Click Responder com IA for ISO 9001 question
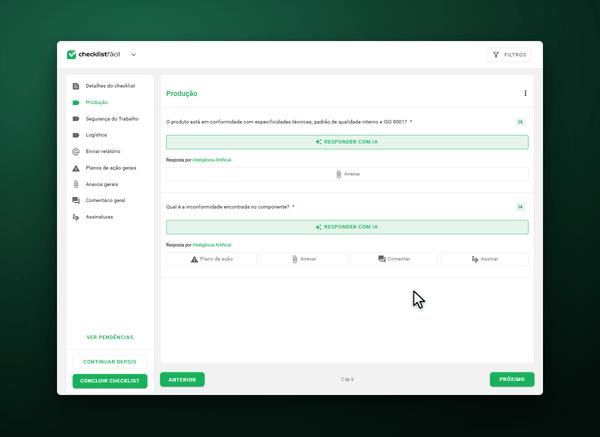Viewport: 600px width, 437px height. 347,142
